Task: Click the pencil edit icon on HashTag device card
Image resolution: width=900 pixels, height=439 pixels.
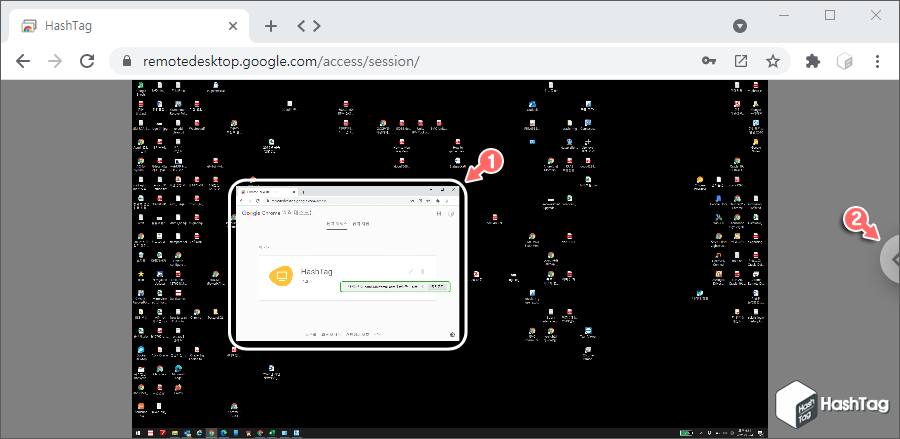Action: point(410,271)
